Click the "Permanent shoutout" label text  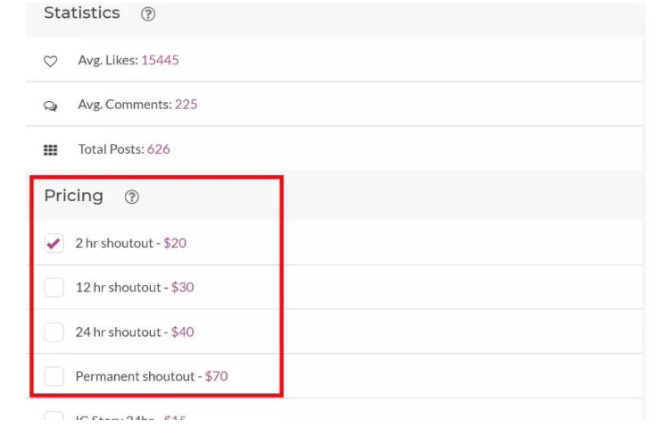click(x=135, y=377)
